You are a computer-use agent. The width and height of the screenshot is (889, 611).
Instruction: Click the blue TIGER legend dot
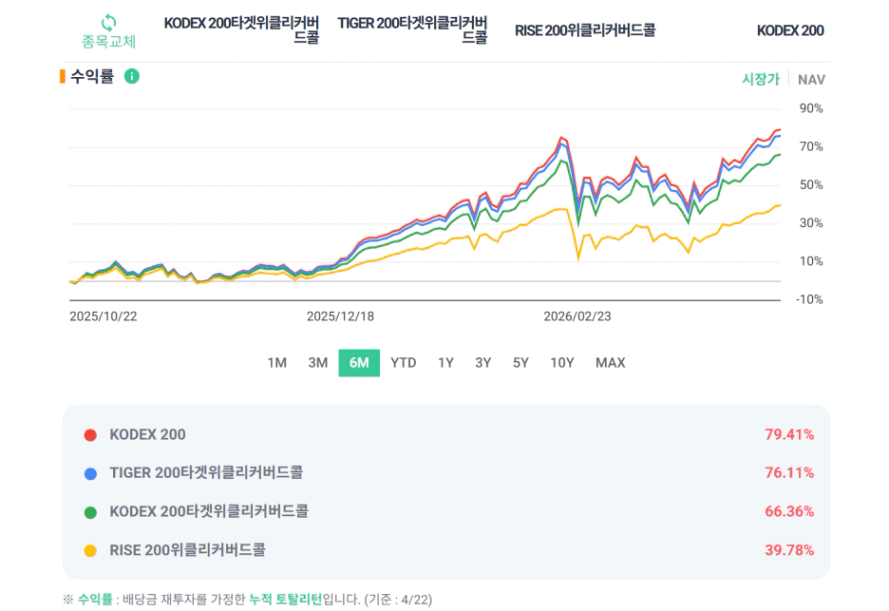pos(90,474)
